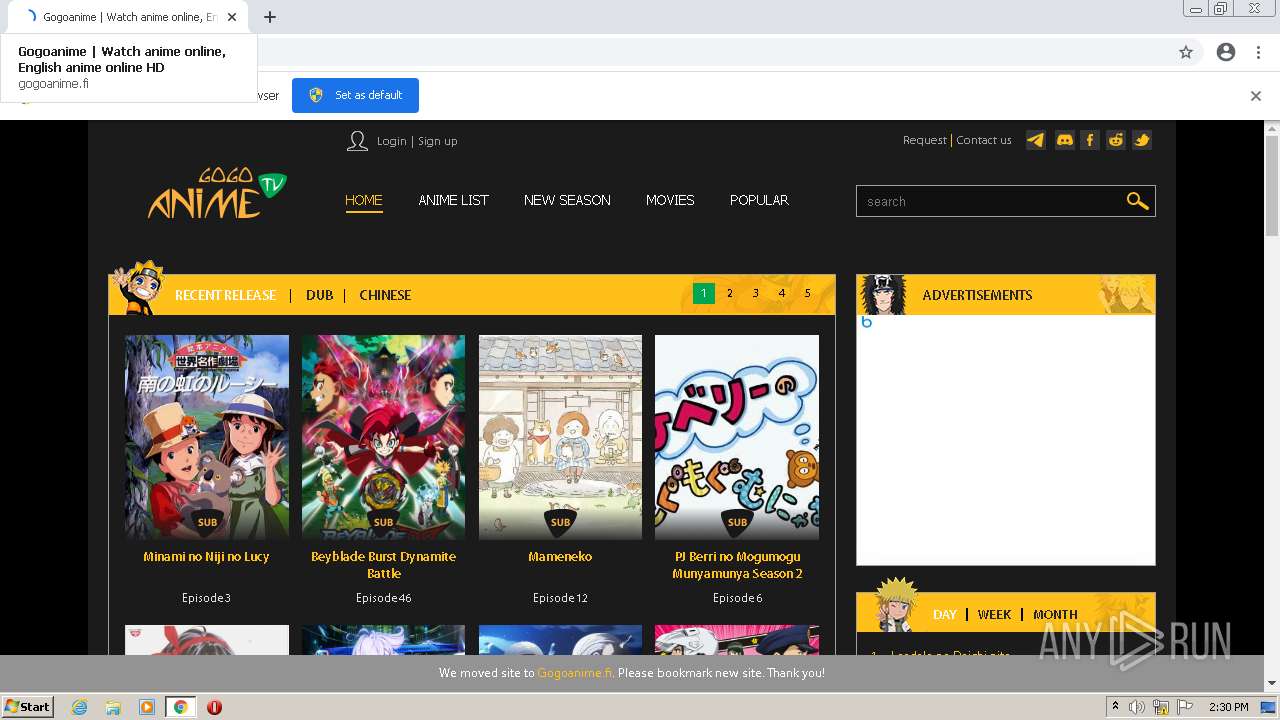Click the Set as default button
Viewport: 1280px width, 720px height.
[355, 95]
